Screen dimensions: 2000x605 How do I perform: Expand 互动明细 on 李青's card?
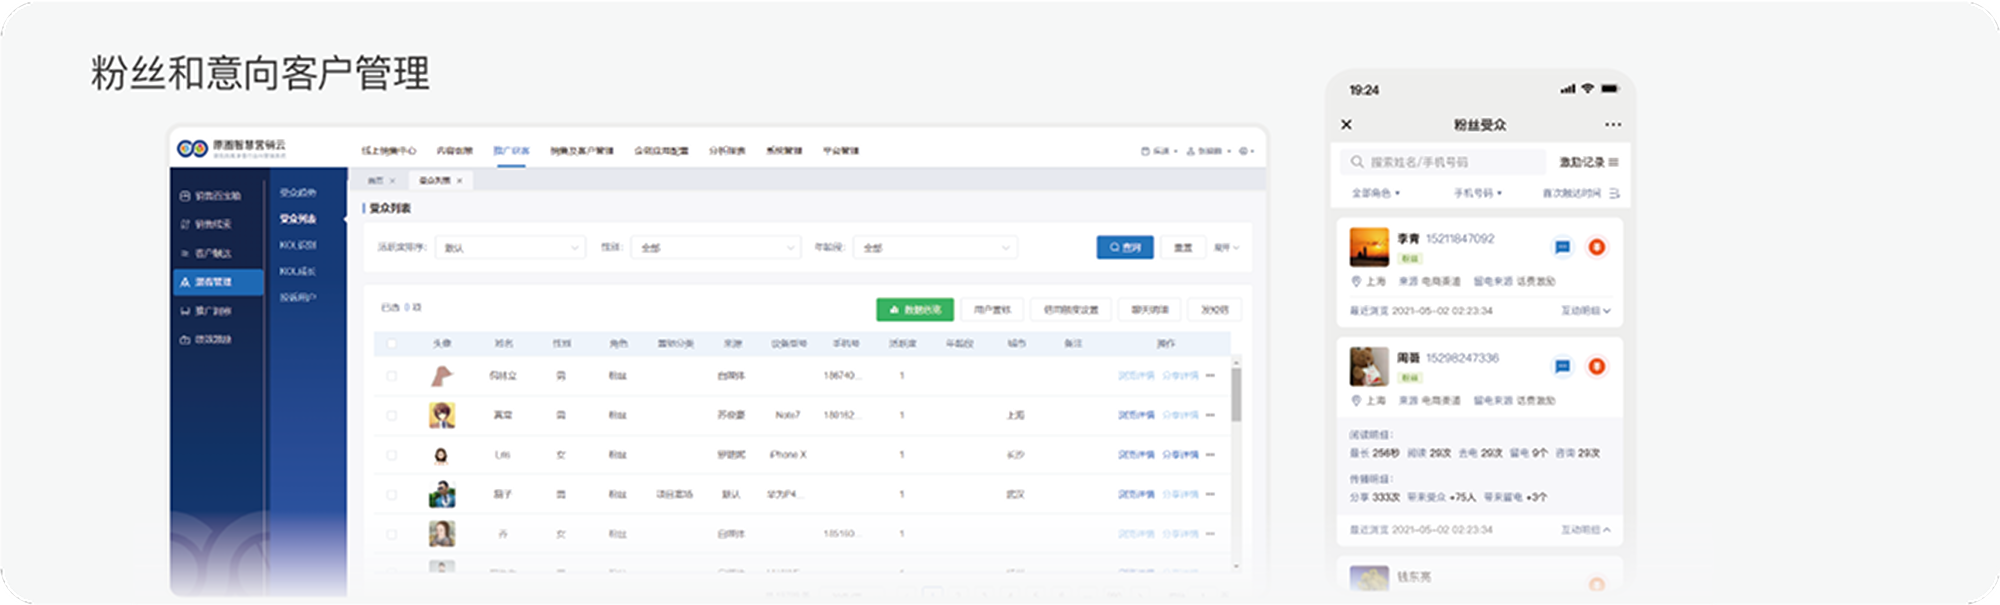[x=1586, y=311]
